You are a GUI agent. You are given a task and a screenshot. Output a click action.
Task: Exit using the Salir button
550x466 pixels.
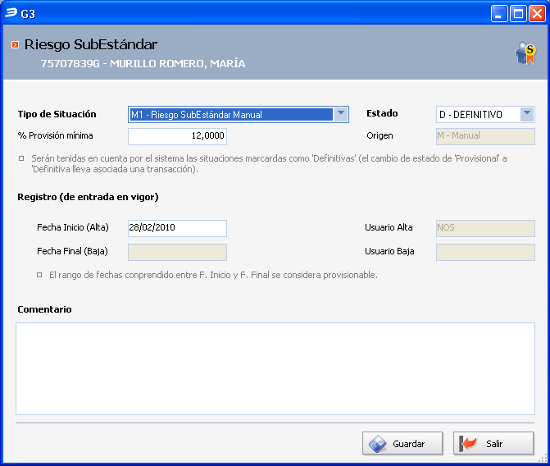click(494, 444)
